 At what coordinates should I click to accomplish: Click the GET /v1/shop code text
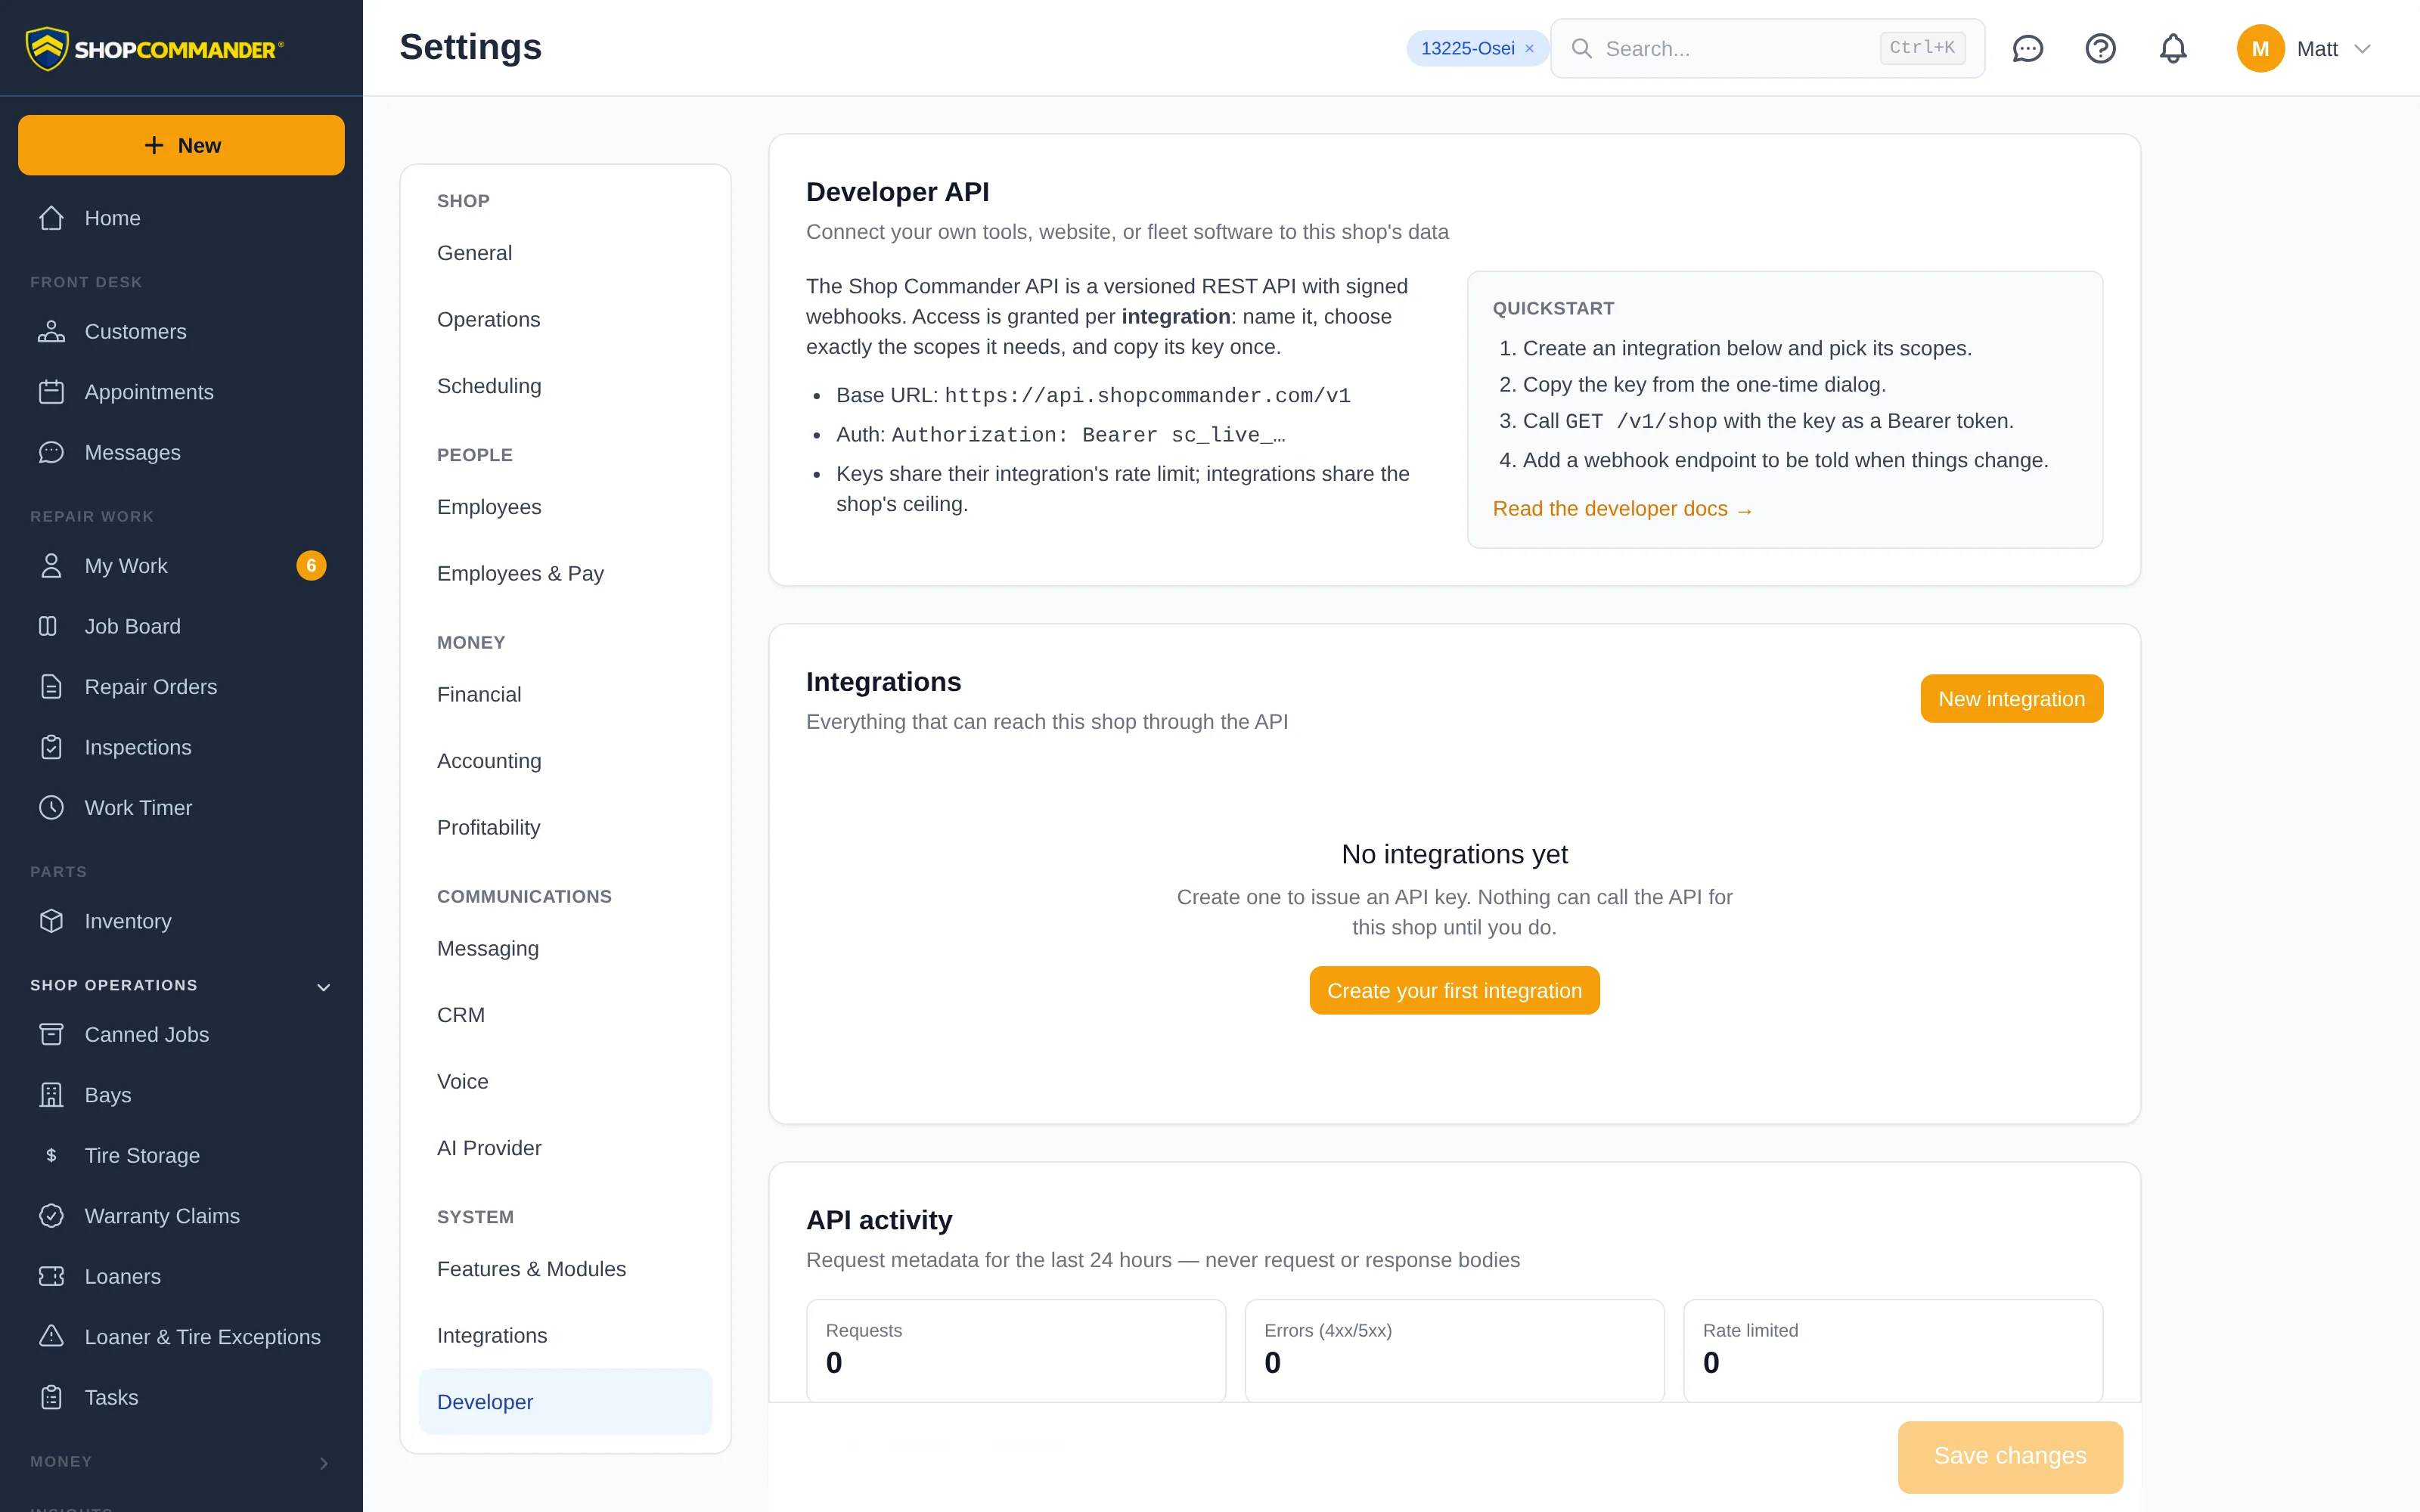pyautogui.click(x=1641, y=422)
